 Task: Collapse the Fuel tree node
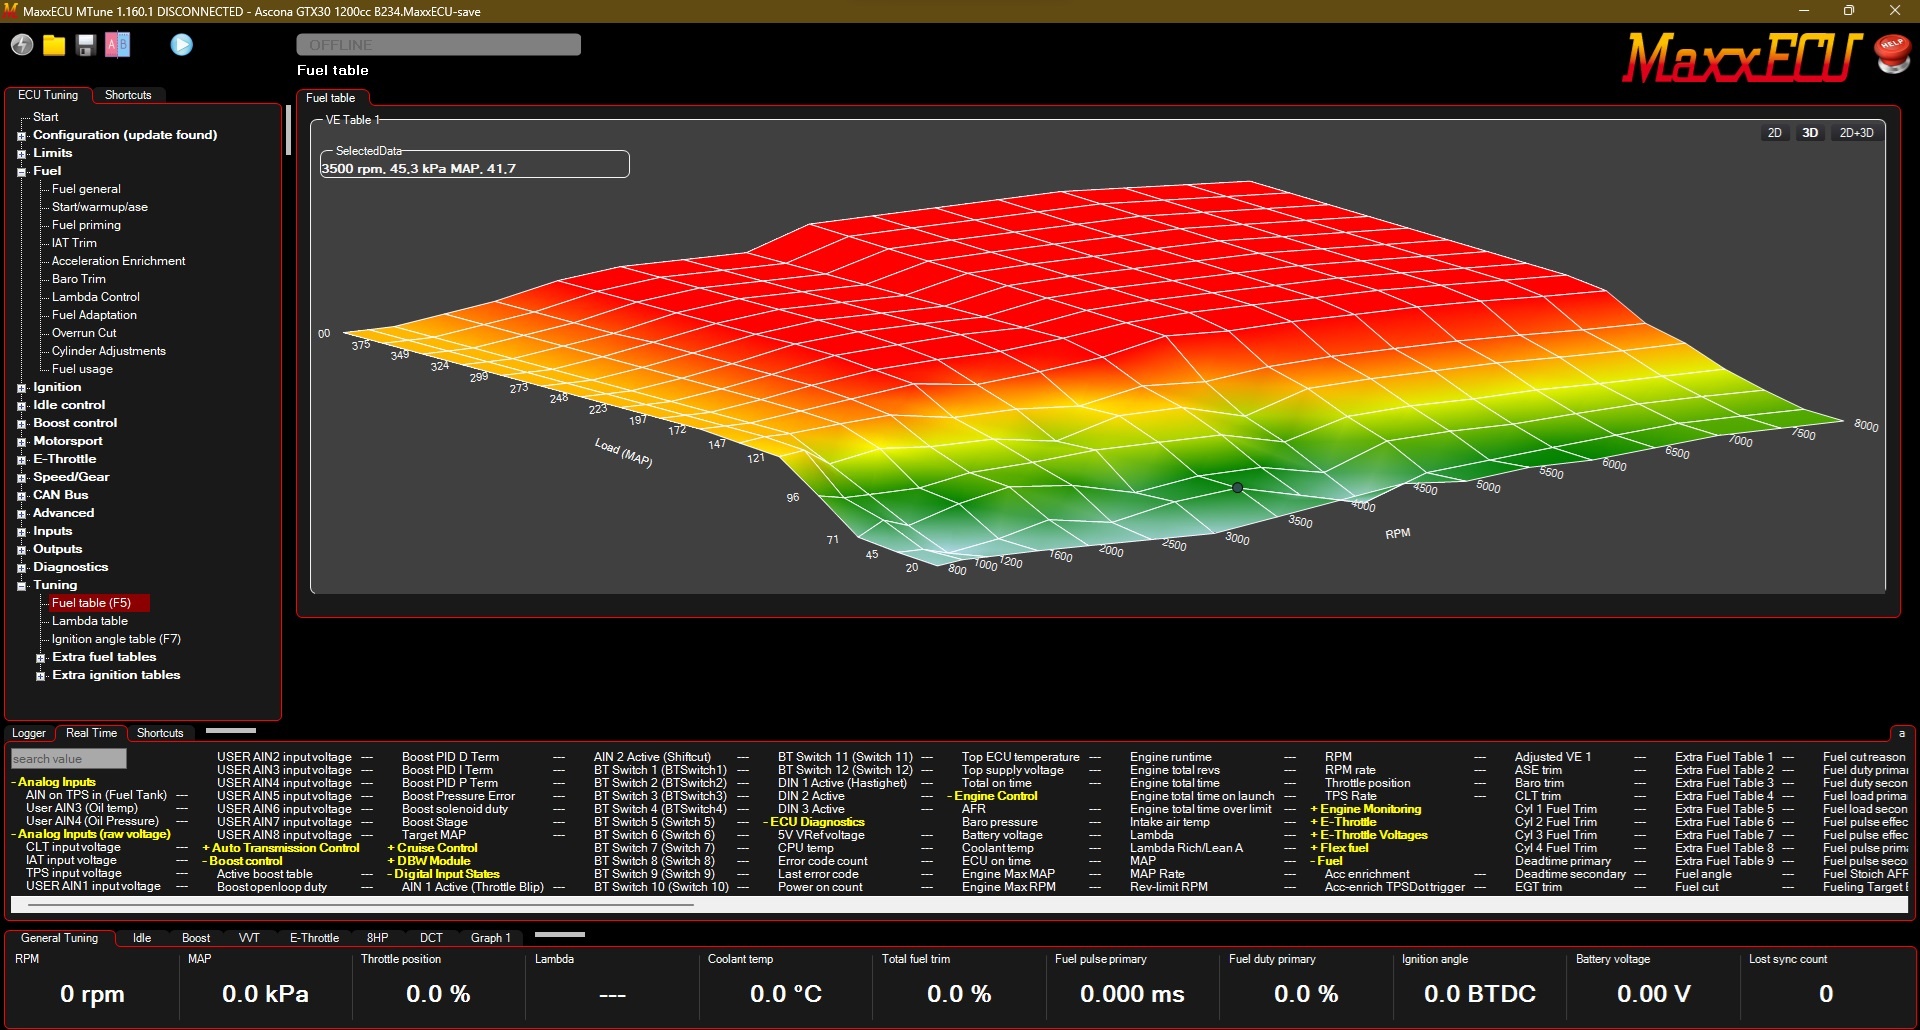tap(21, 172)
